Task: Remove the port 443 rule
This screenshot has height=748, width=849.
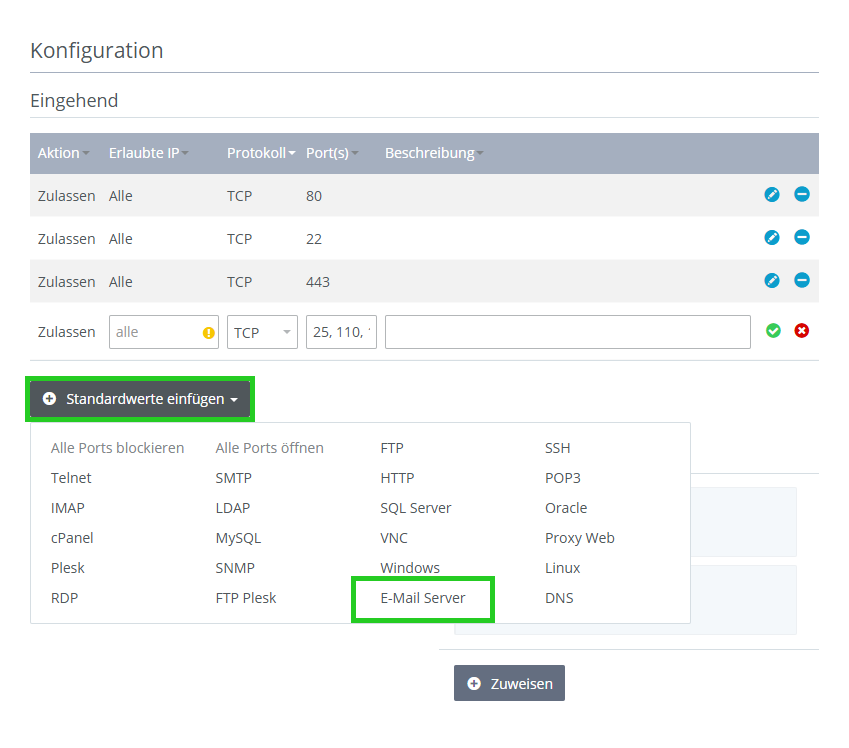Action: click(x=802, y=281)
